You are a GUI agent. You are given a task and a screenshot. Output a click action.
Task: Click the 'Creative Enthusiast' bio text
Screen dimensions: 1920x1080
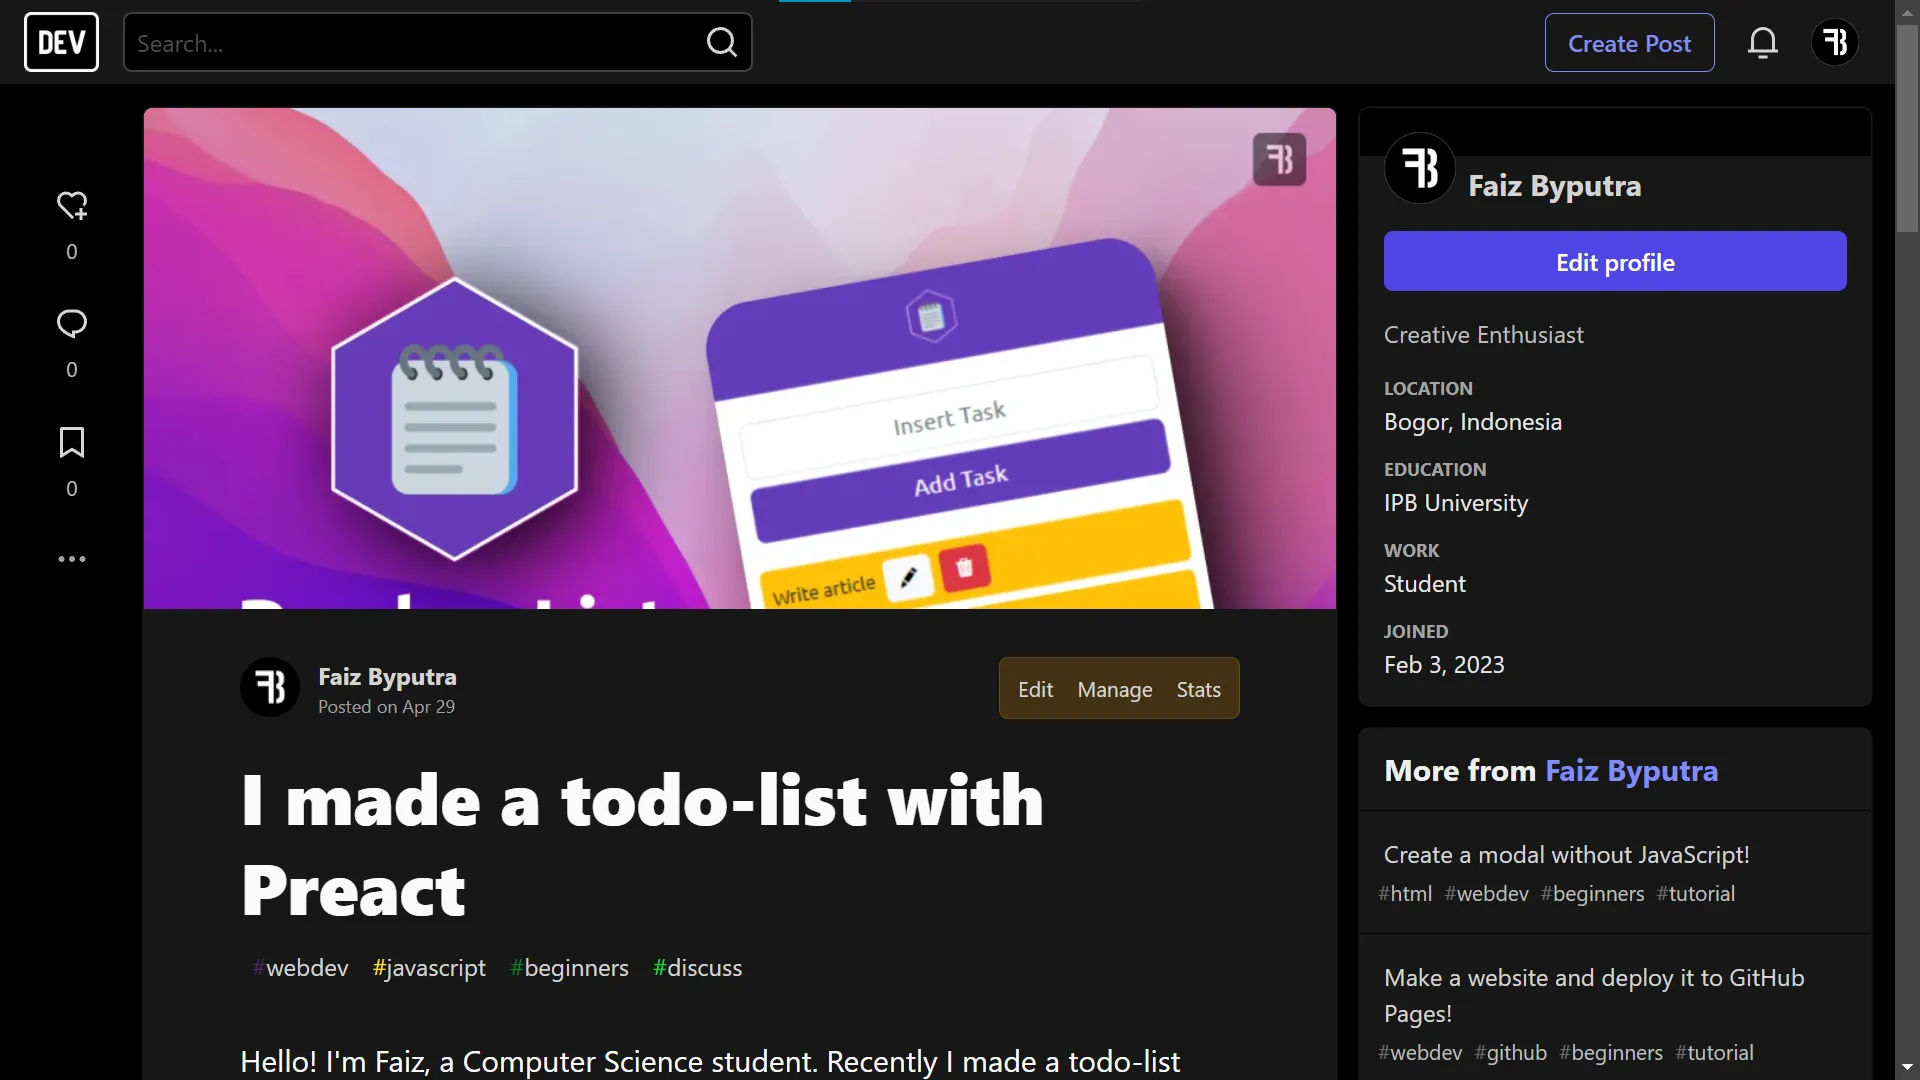1483,335
